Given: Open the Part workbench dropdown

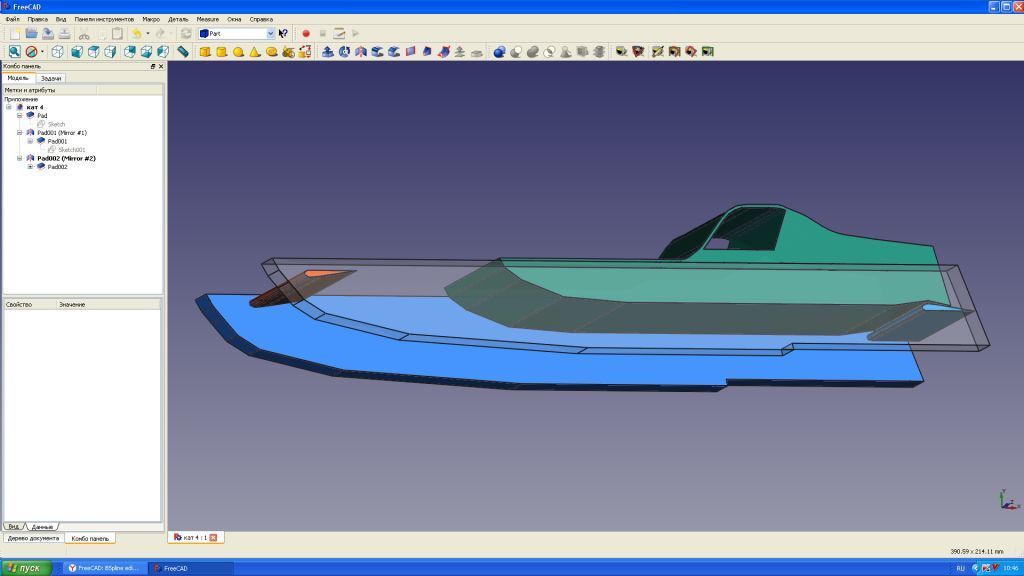Looking at the screenshot, I should coord(270,33).
